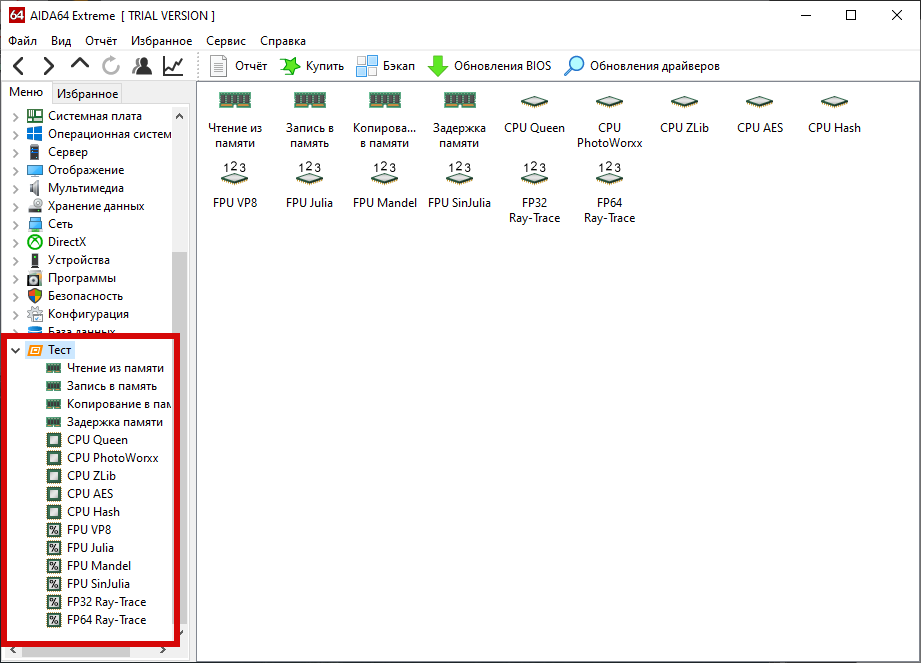
Task: Click the Купить button
Action: coord(312,66)
